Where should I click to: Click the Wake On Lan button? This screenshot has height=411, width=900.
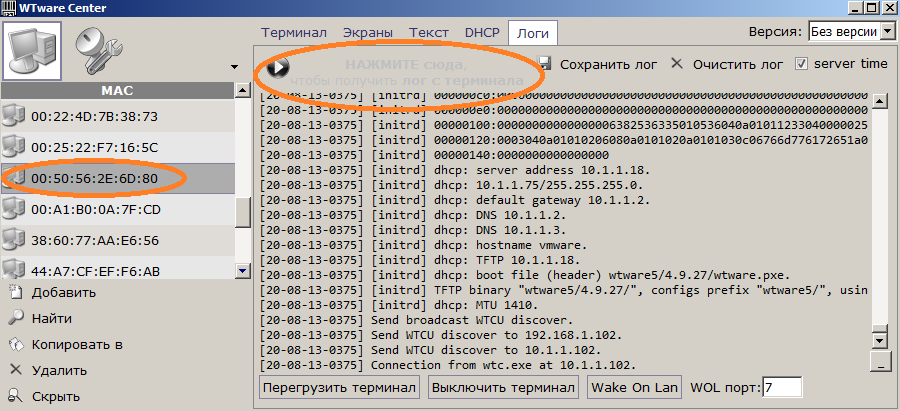634,387
